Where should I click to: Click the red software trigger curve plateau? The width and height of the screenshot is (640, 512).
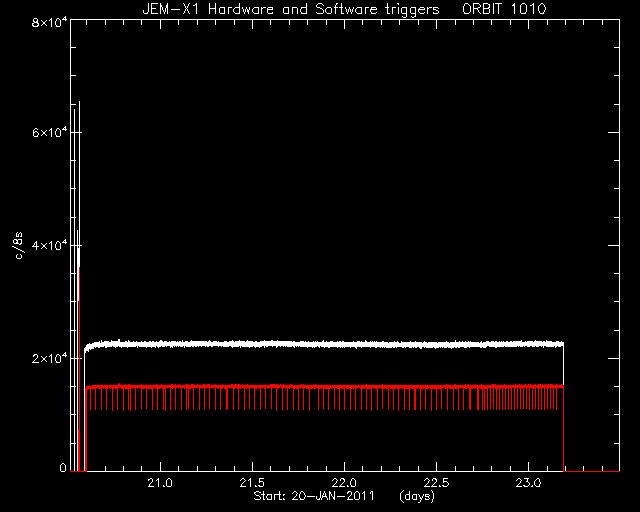click(x=322, y=387)
